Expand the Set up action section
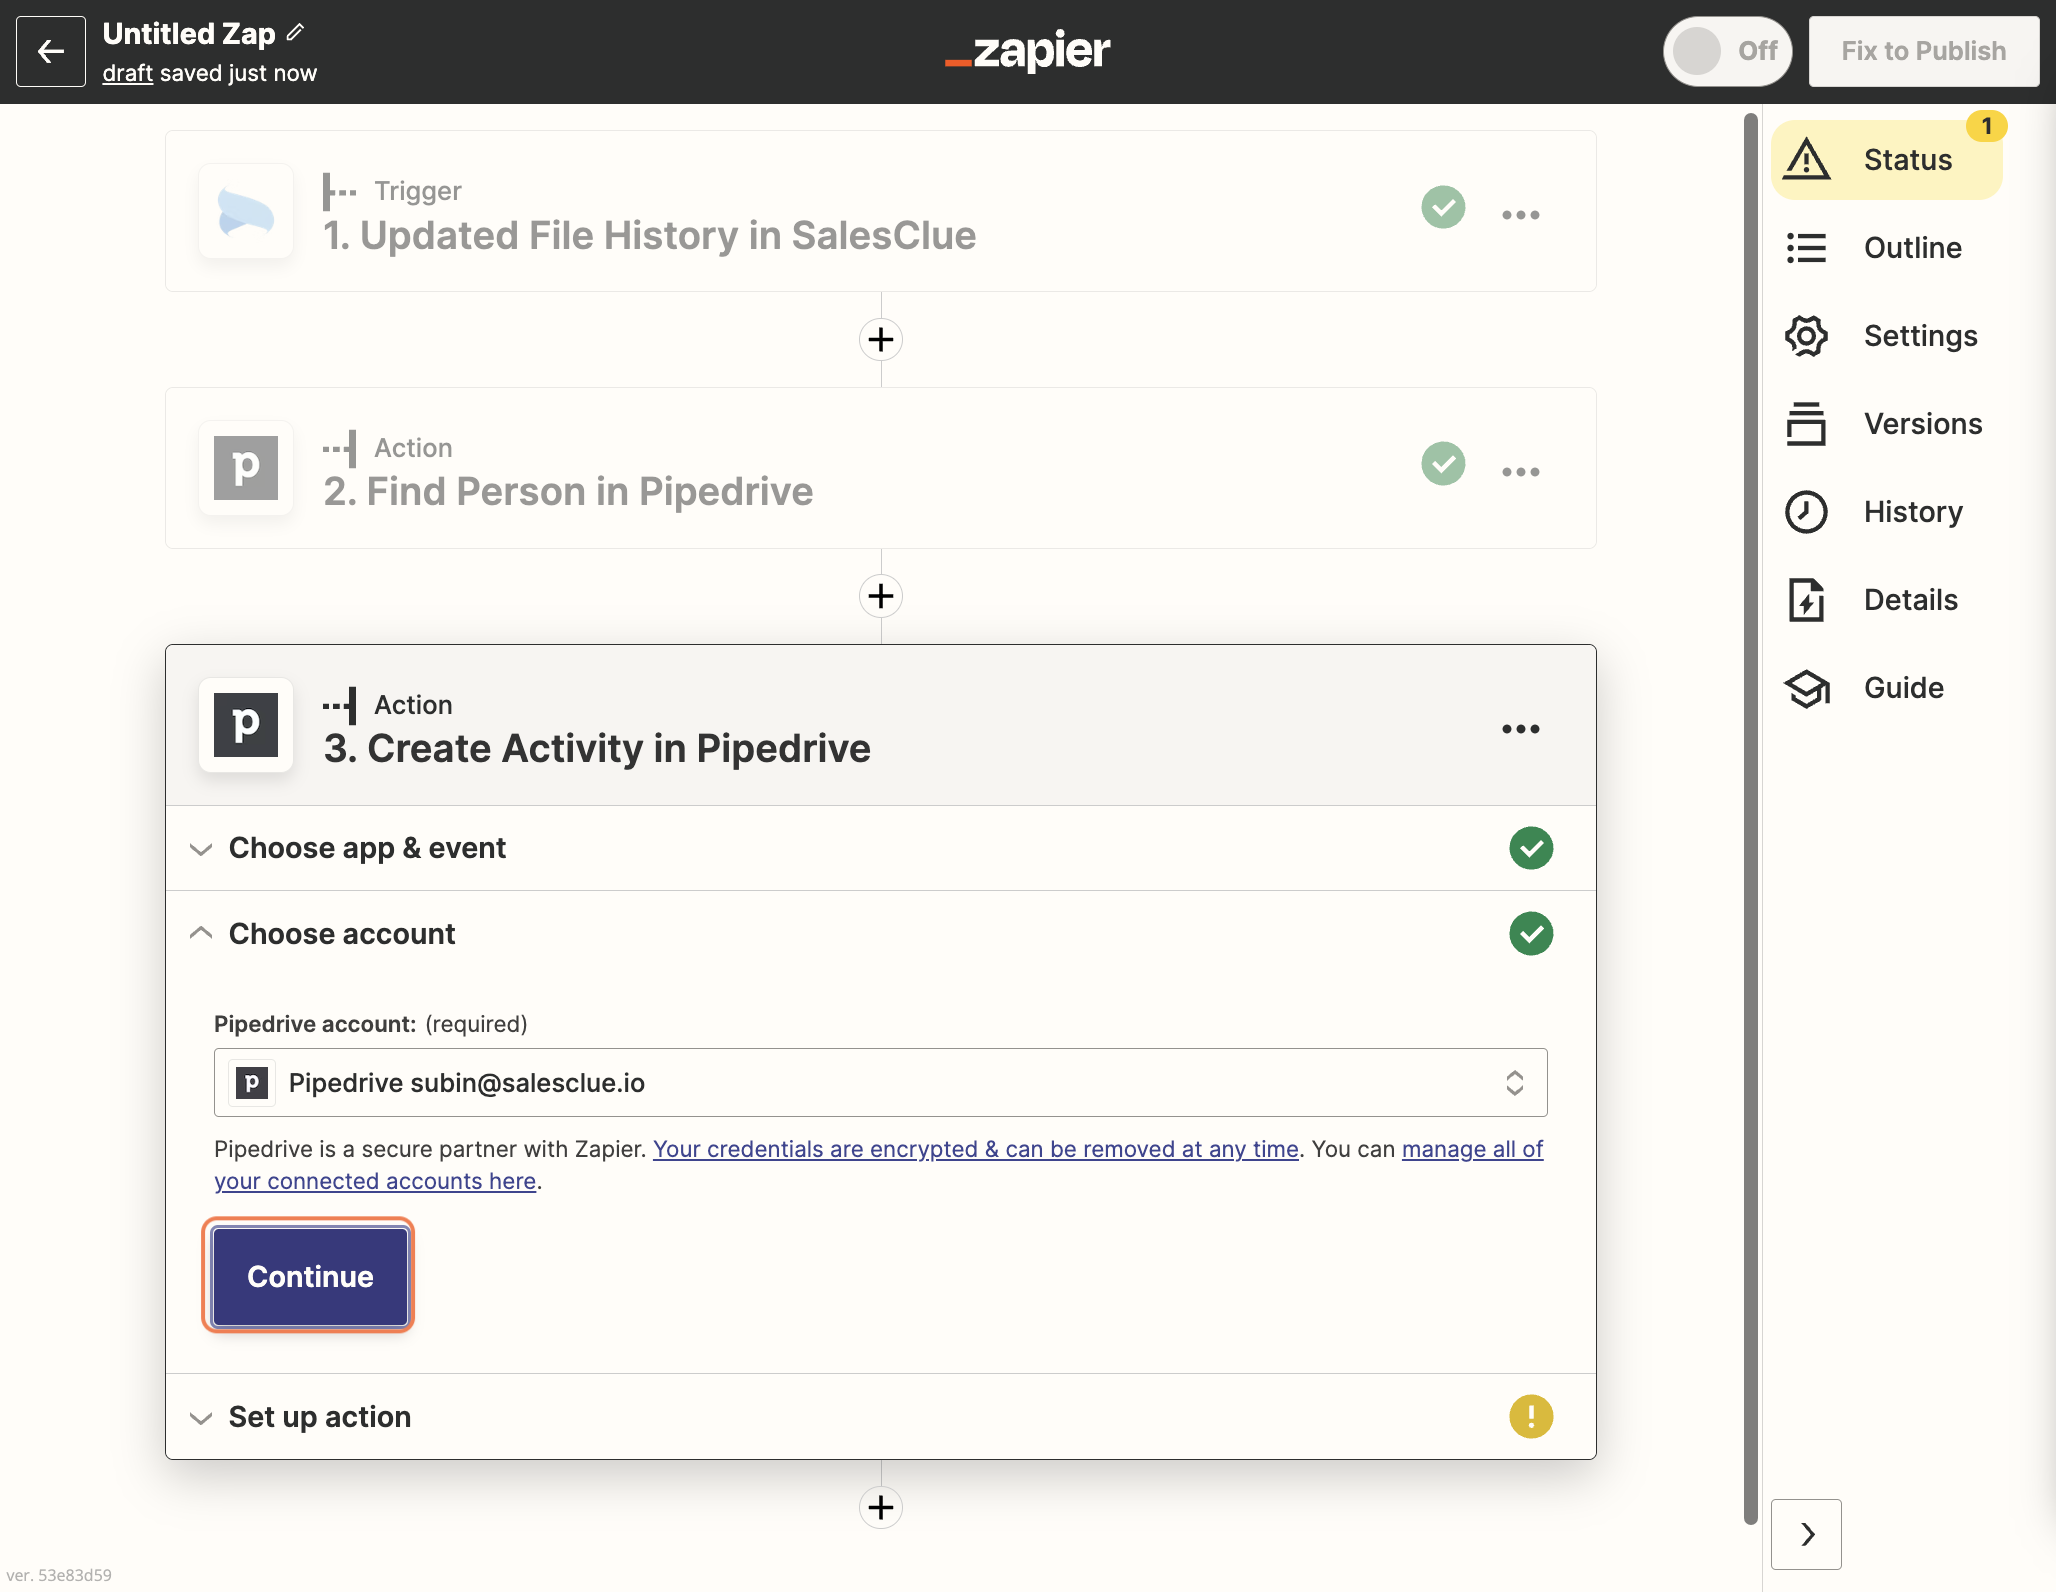Image resolution: width=2056 pixels, height=1592 pixels. point(880,1417)
